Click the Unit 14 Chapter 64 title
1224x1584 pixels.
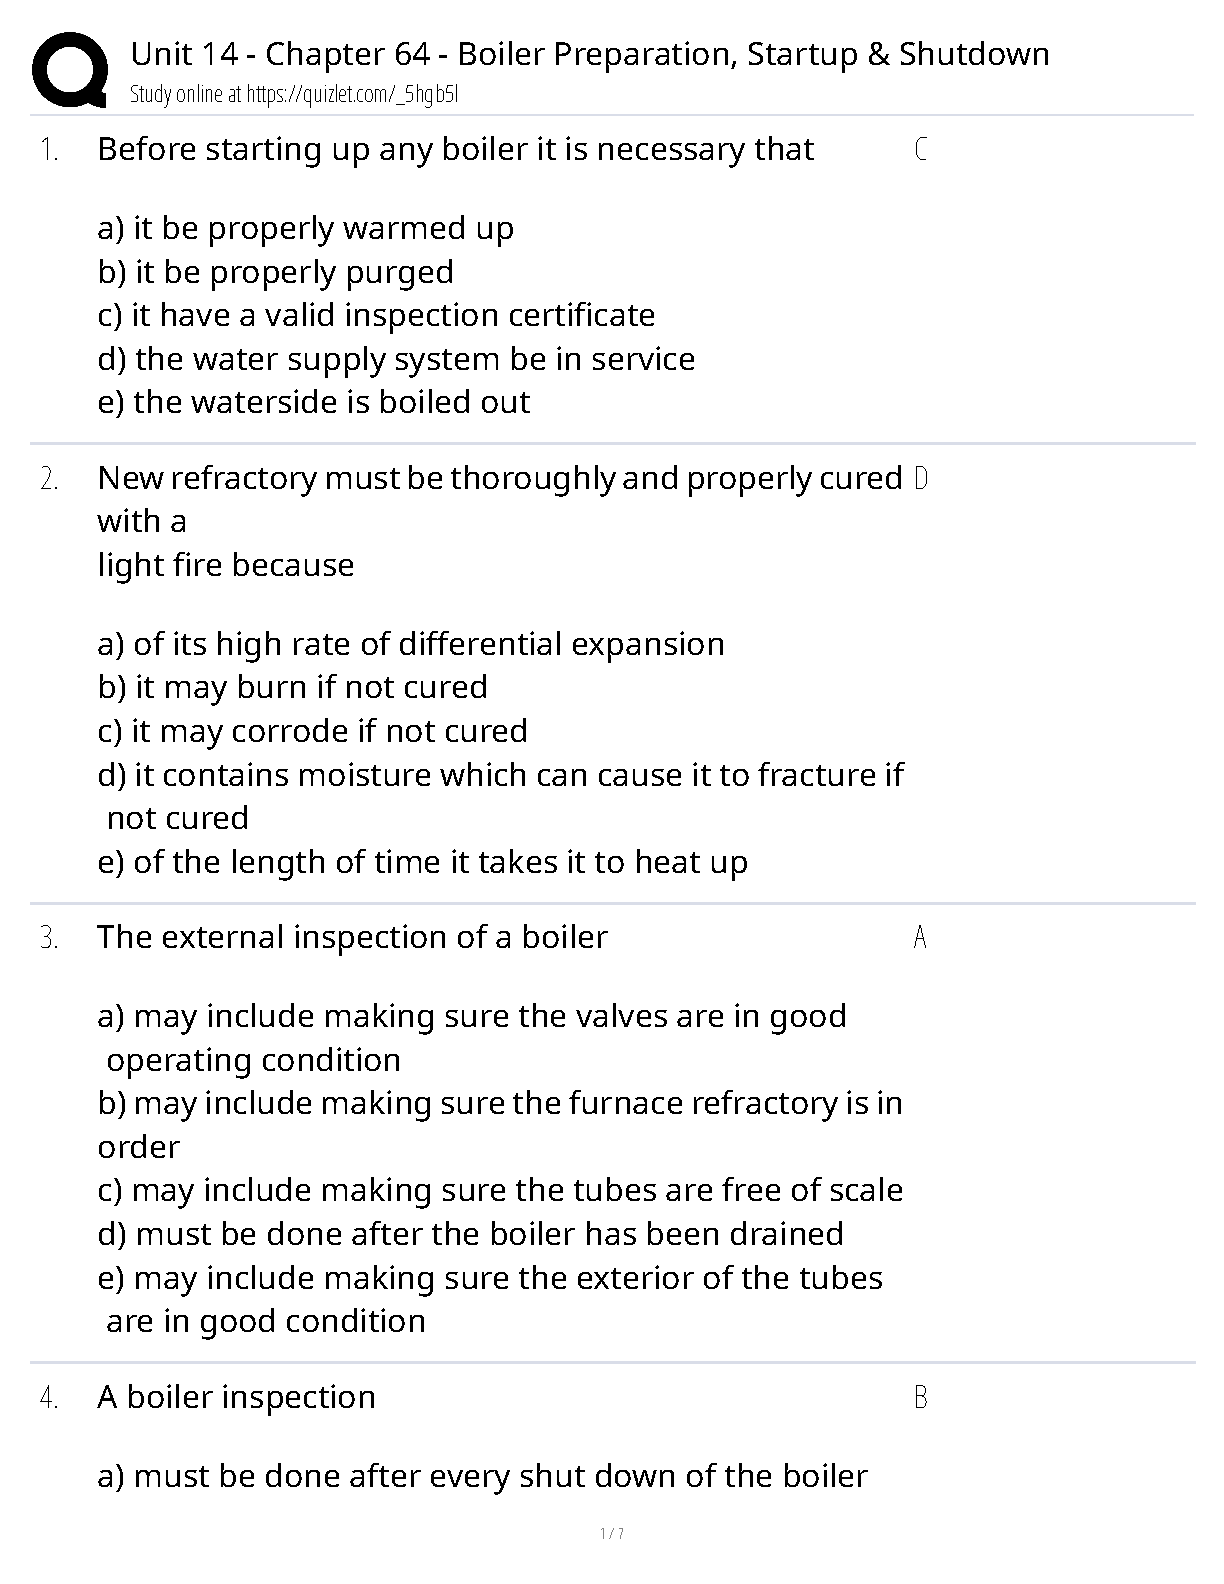(590, 54)
